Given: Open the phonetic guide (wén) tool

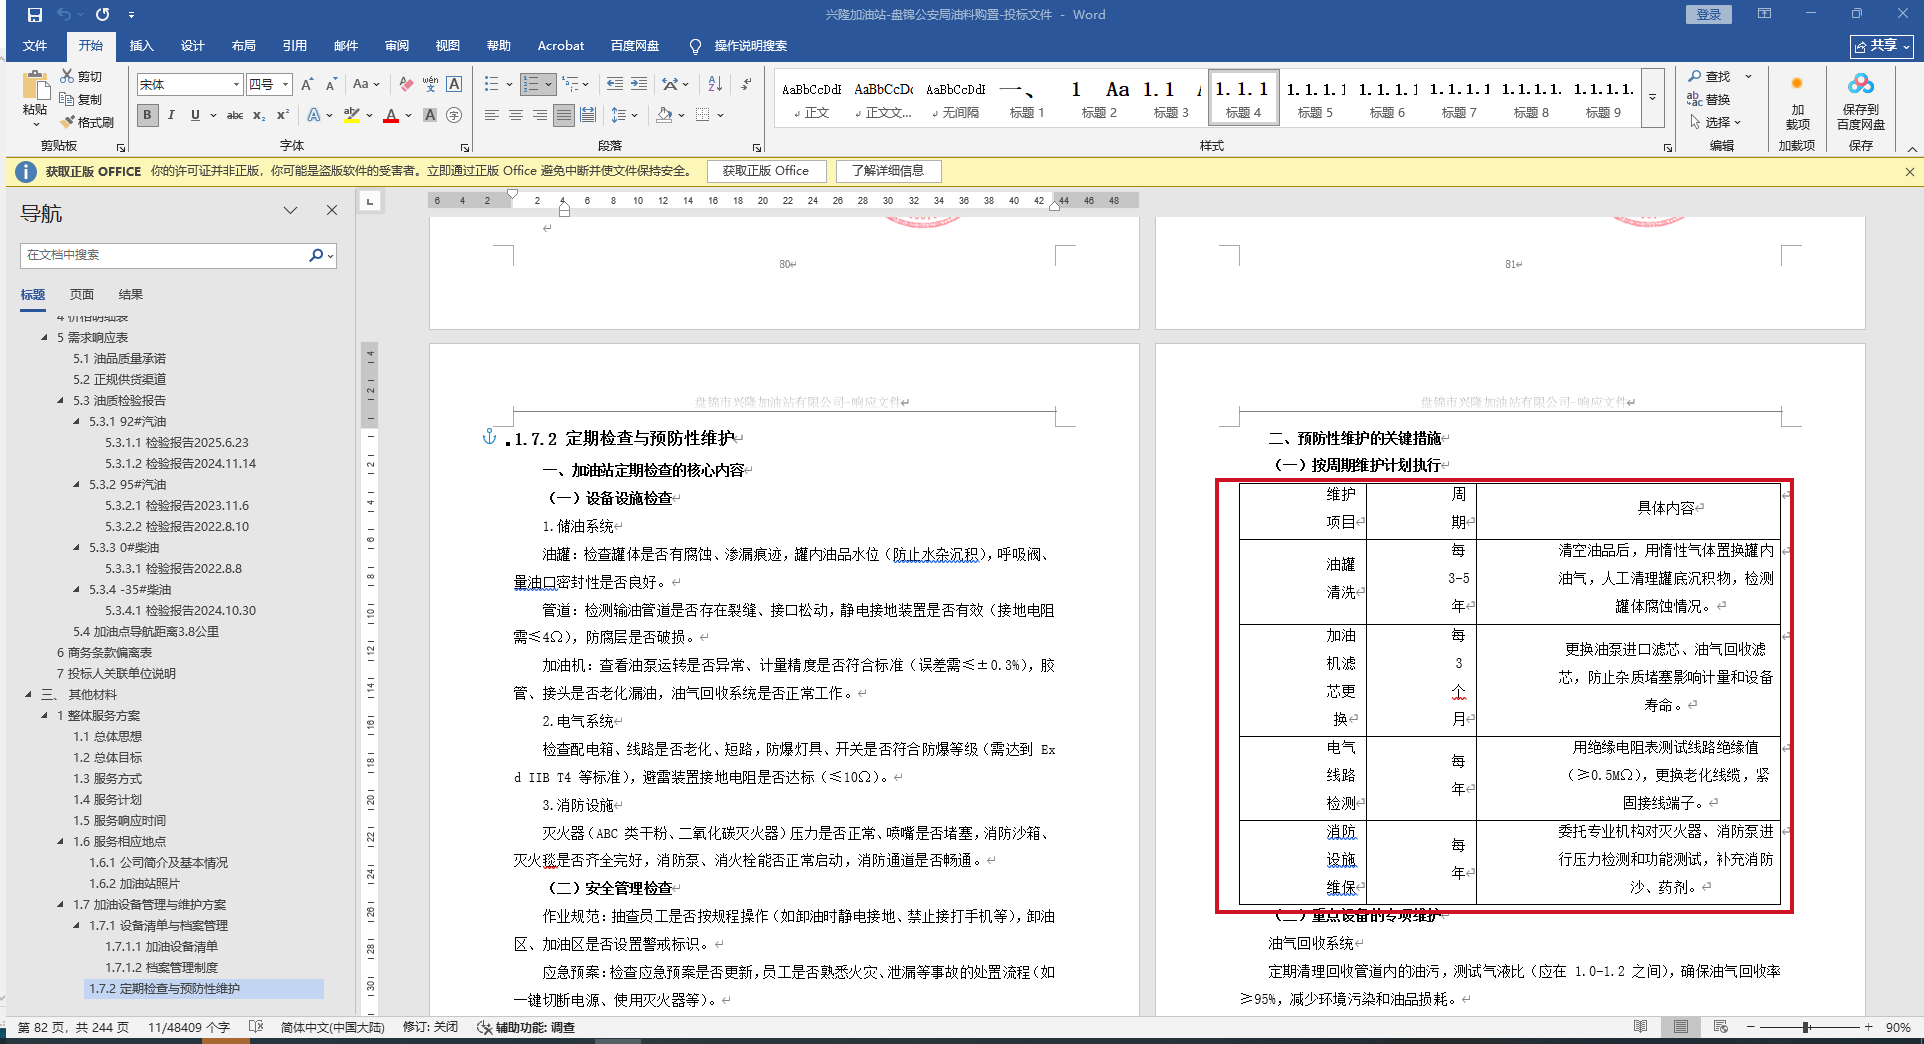Looking at the screenshot, I should point(430,84).
